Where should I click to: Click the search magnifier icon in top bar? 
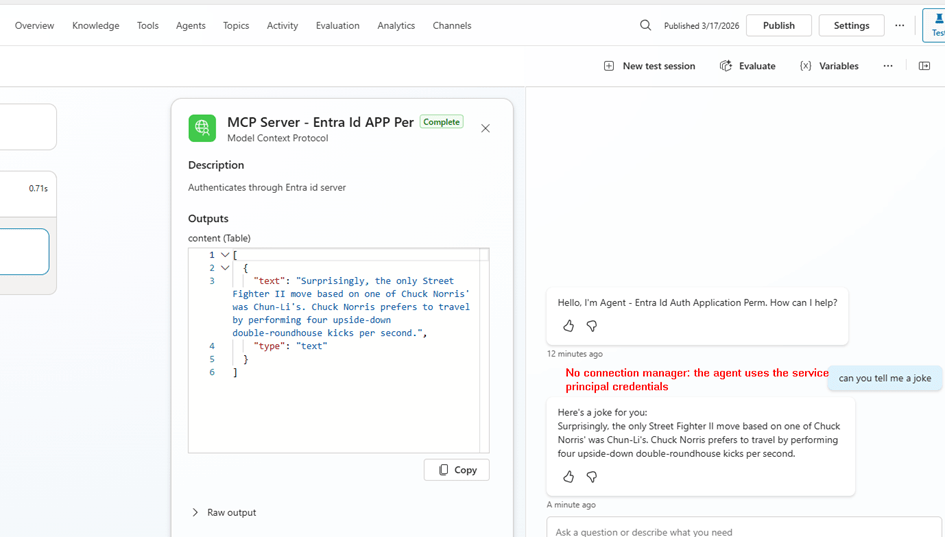(645, 25)
